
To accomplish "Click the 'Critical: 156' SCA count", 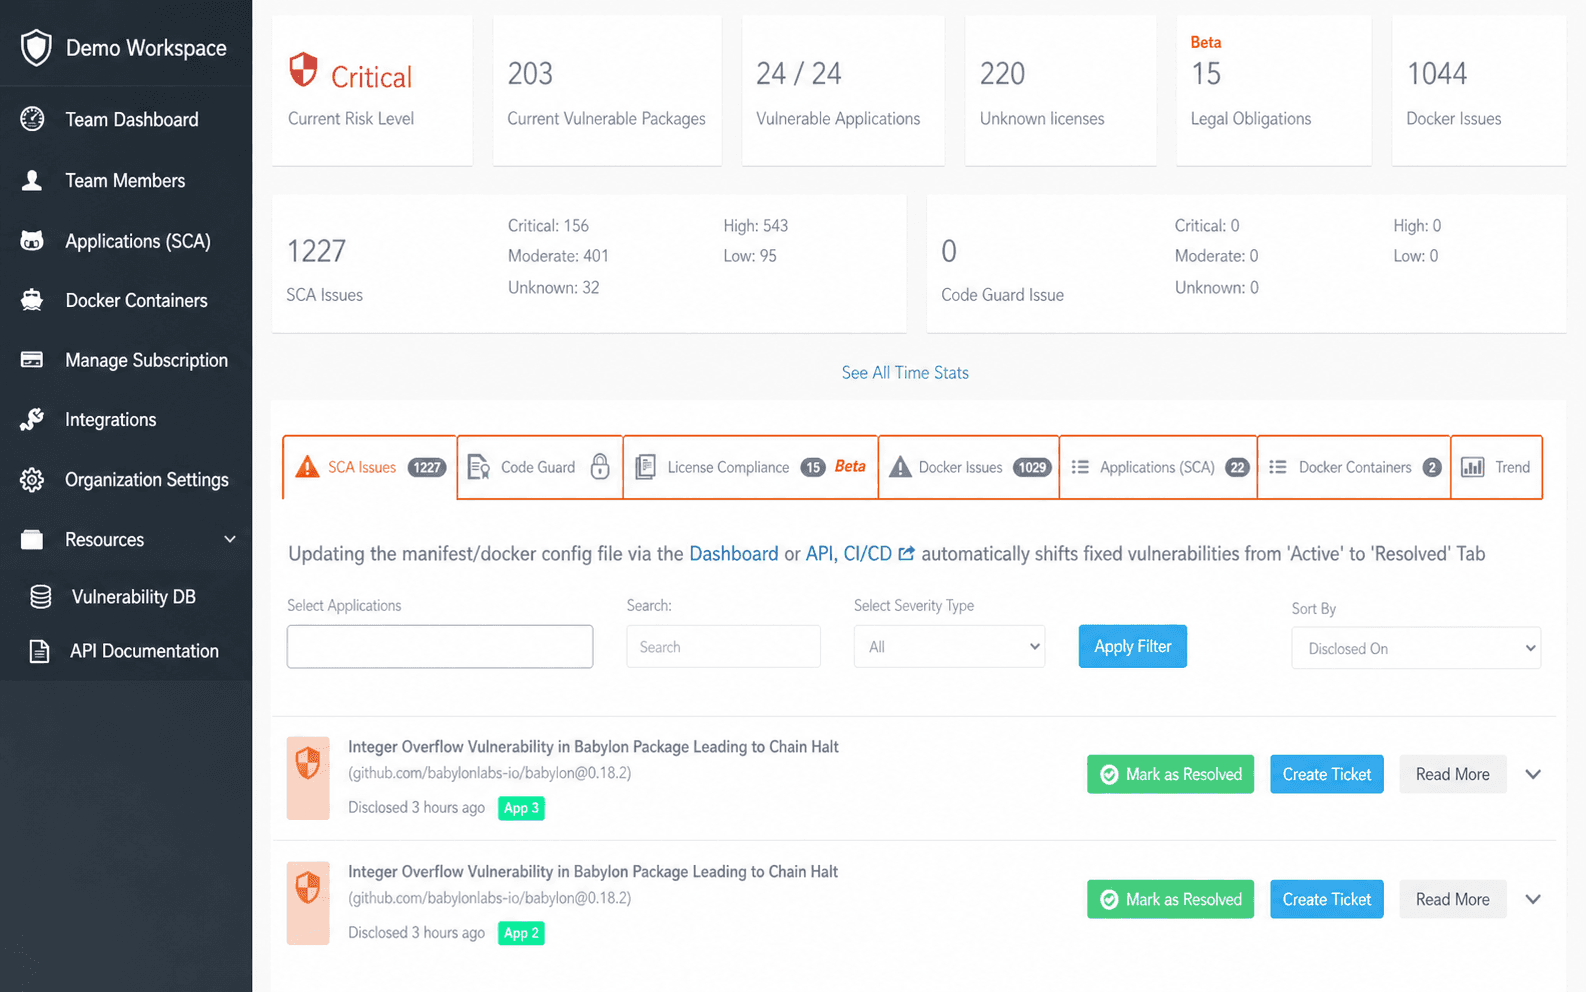I will click(x=548, y=226).
